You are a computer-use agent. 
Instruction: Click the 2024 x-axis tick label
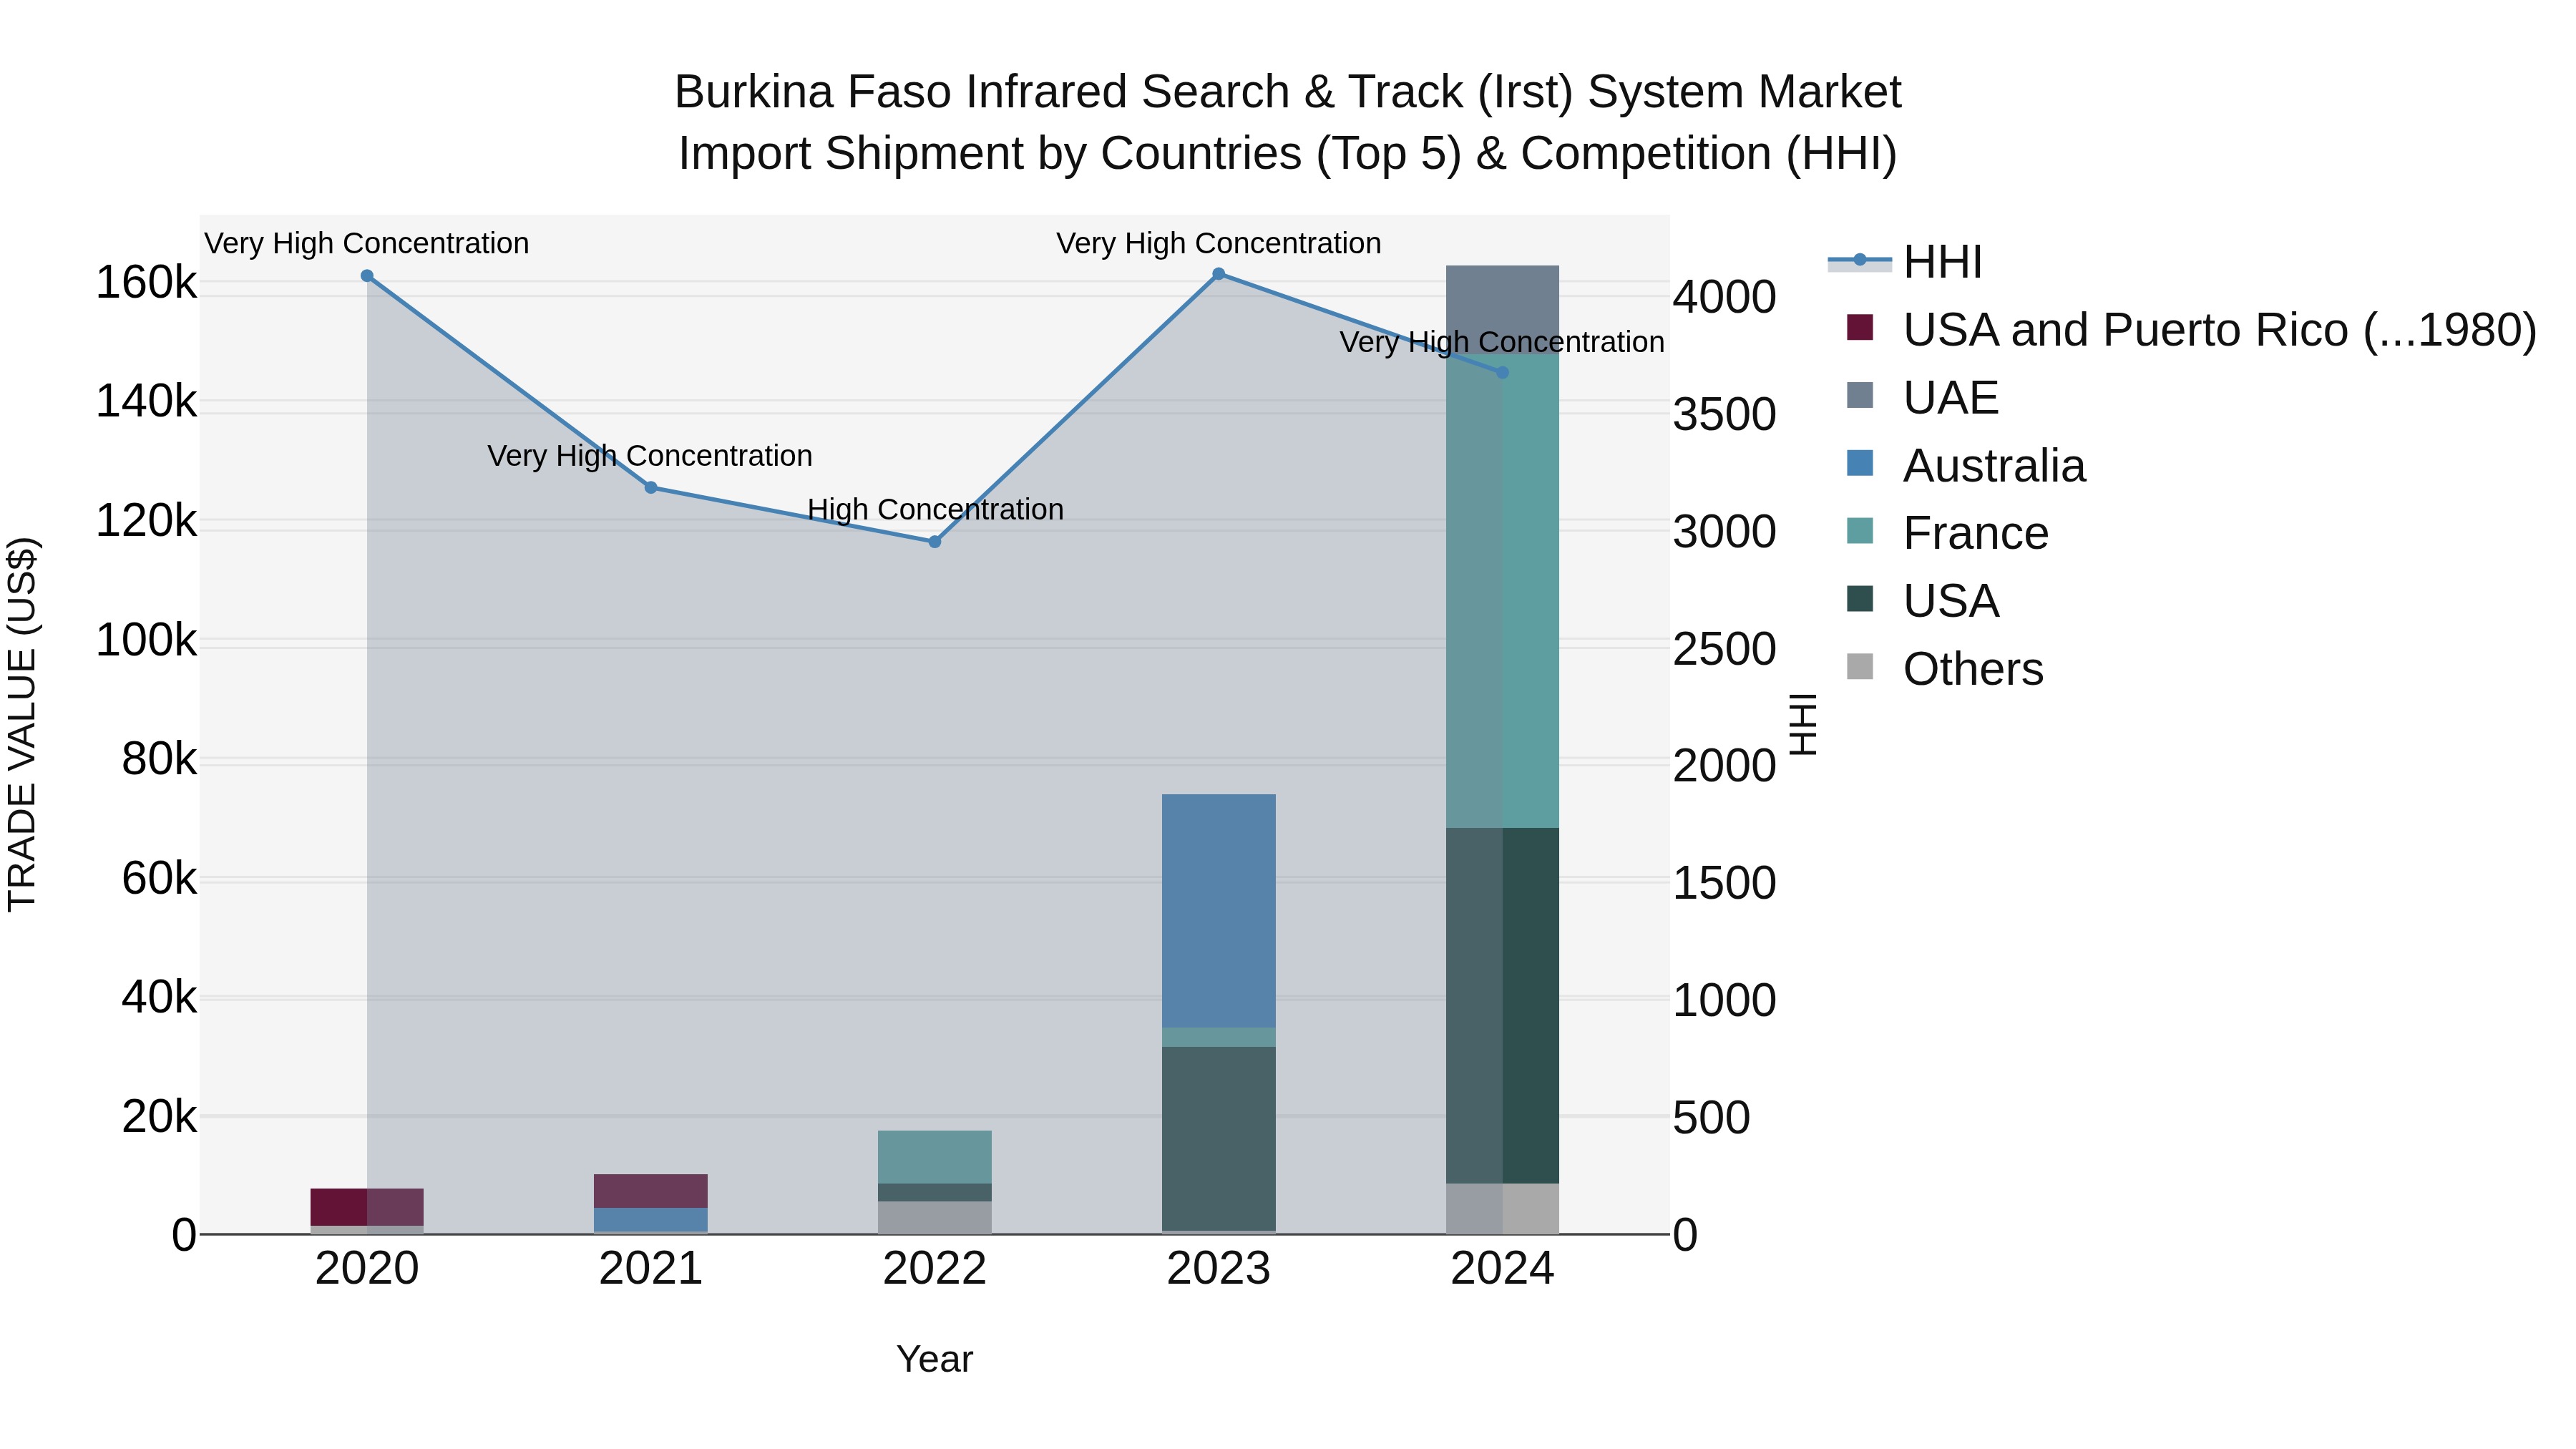[1502, 1269]
